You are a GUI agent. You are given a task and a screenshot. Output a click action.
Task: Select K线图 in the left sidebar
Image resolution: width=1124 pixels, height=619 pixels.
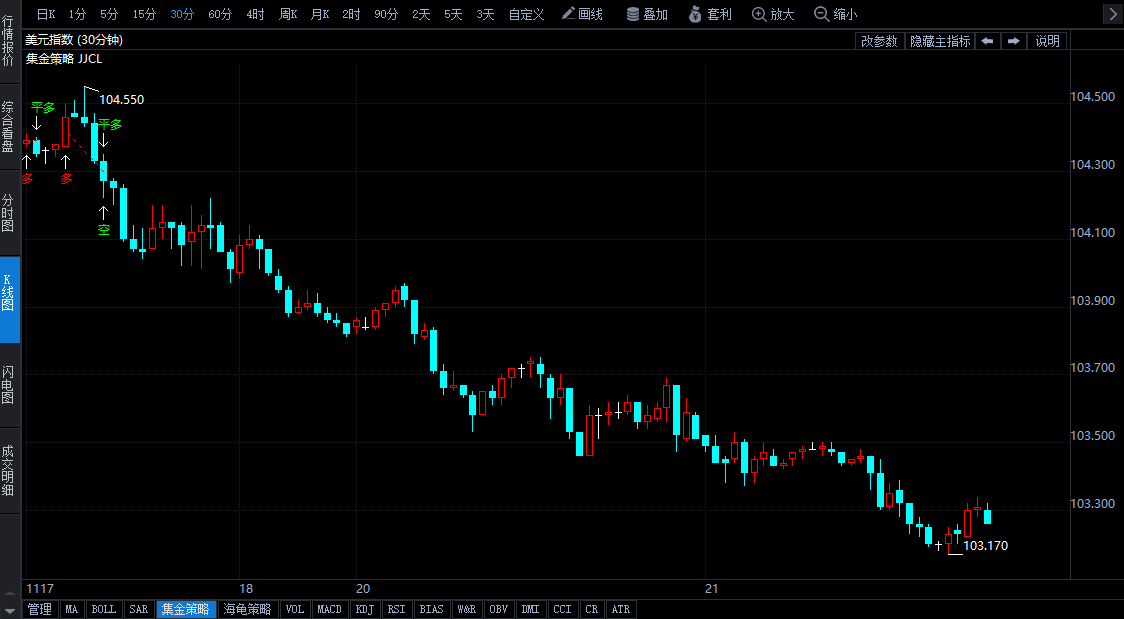tap(9, 299)
